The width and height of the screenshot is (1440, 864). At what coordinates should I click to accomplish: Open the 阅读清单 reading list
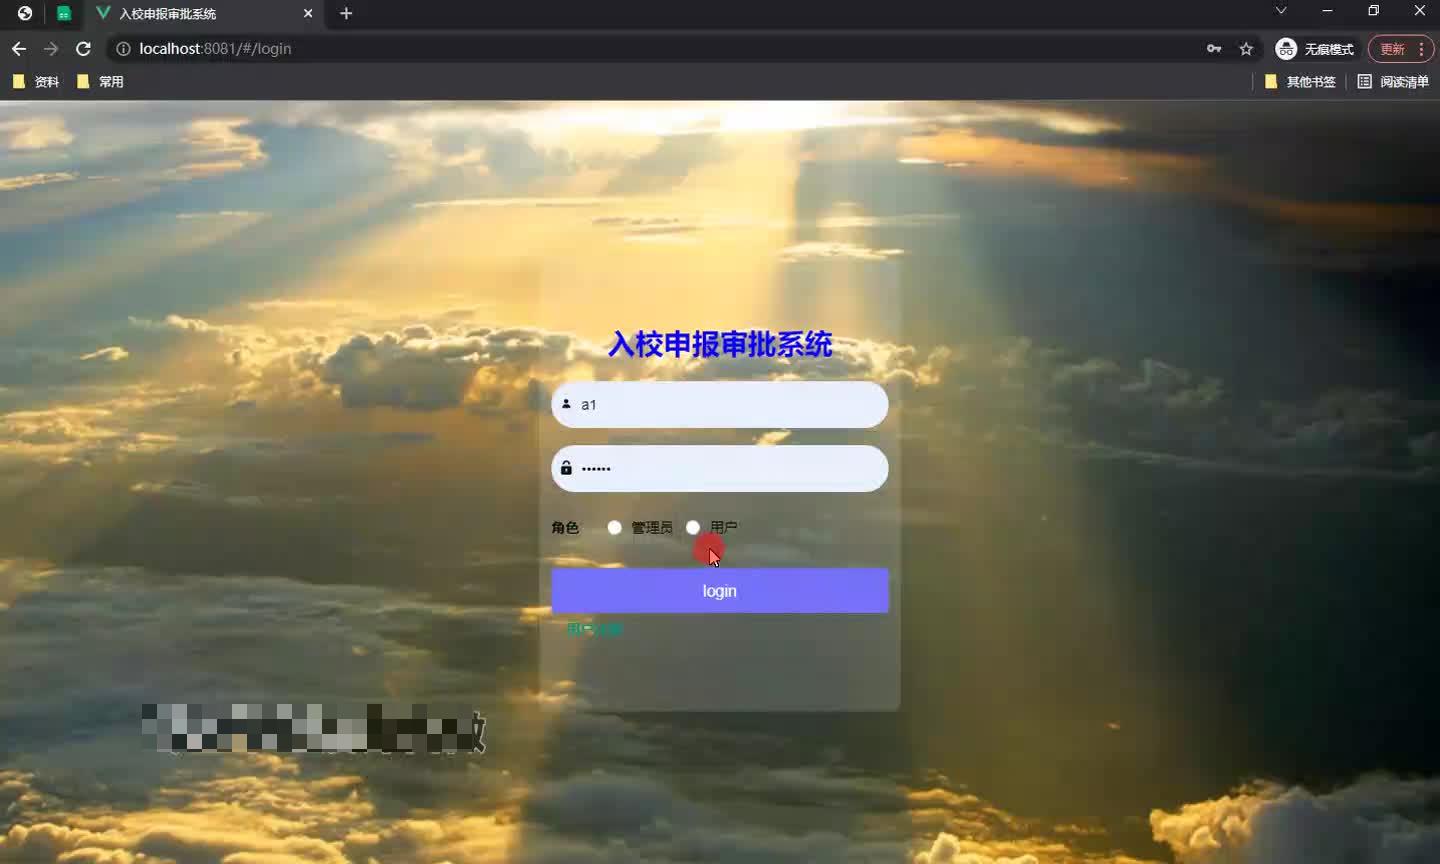point(1393,82)
